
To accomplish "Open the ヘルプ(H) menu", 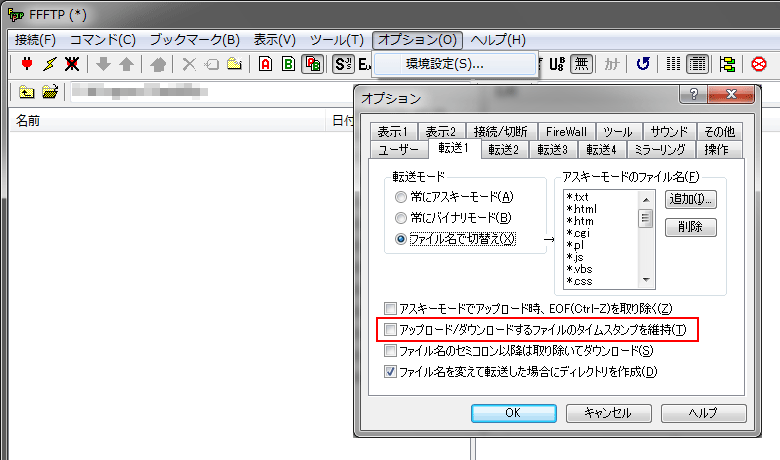I will click(498, 40).
